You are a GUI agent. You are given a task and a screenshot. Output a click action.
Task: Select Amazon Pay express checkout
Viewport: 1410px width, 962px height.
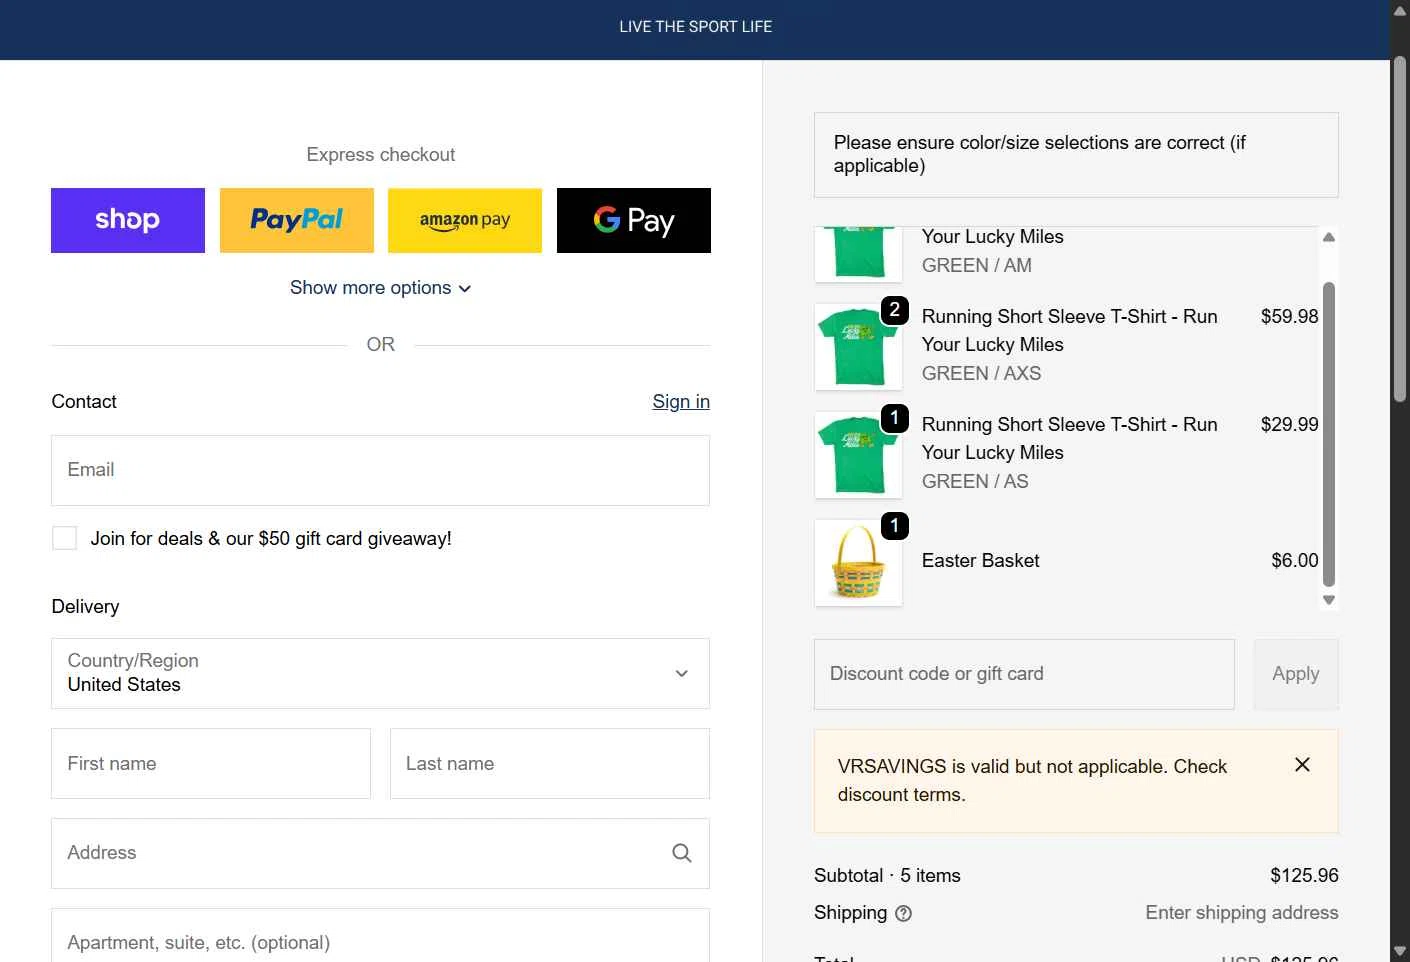pos(465,220)
